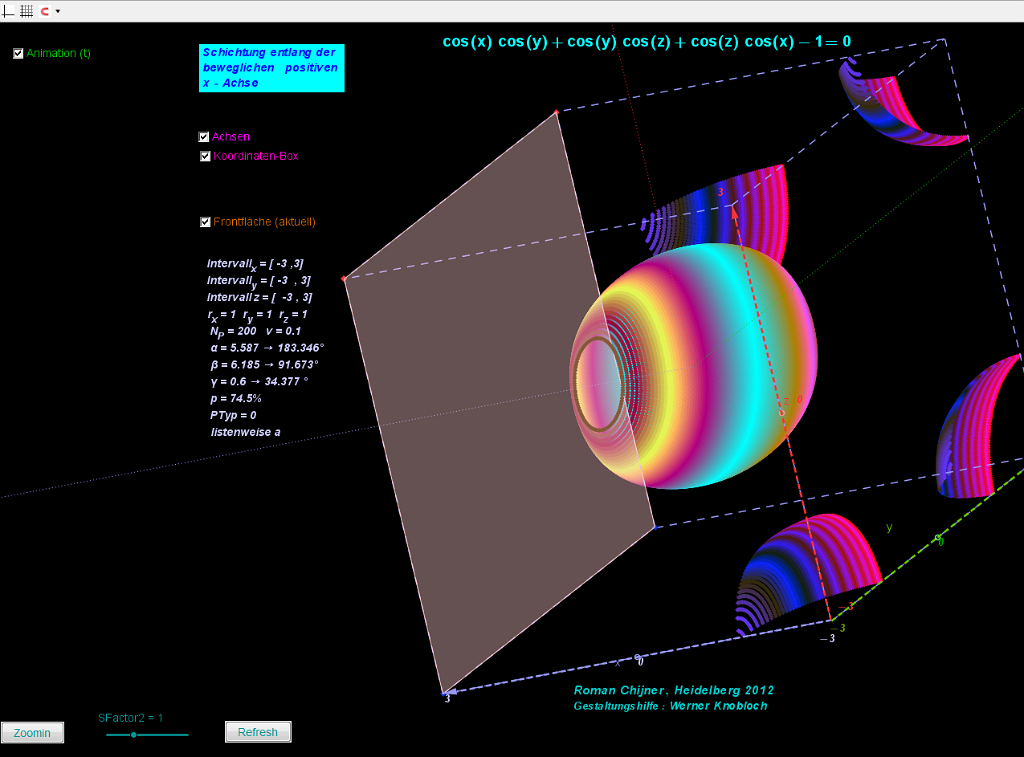The height and width of the screenshot is (757, 1024).
Task: Click the cosine equation title text
Action: tap(646, 42)
